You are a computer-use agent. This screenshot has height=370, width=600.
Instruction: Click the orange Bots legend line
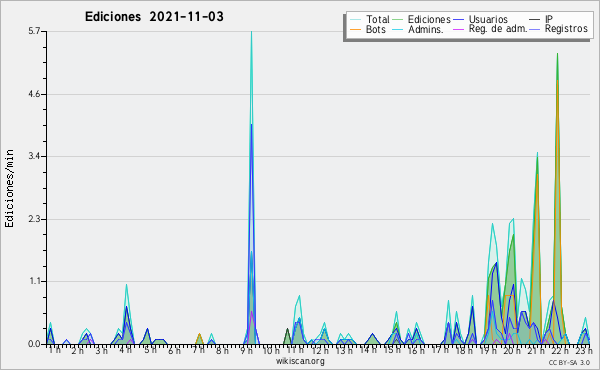pos(355,29)
